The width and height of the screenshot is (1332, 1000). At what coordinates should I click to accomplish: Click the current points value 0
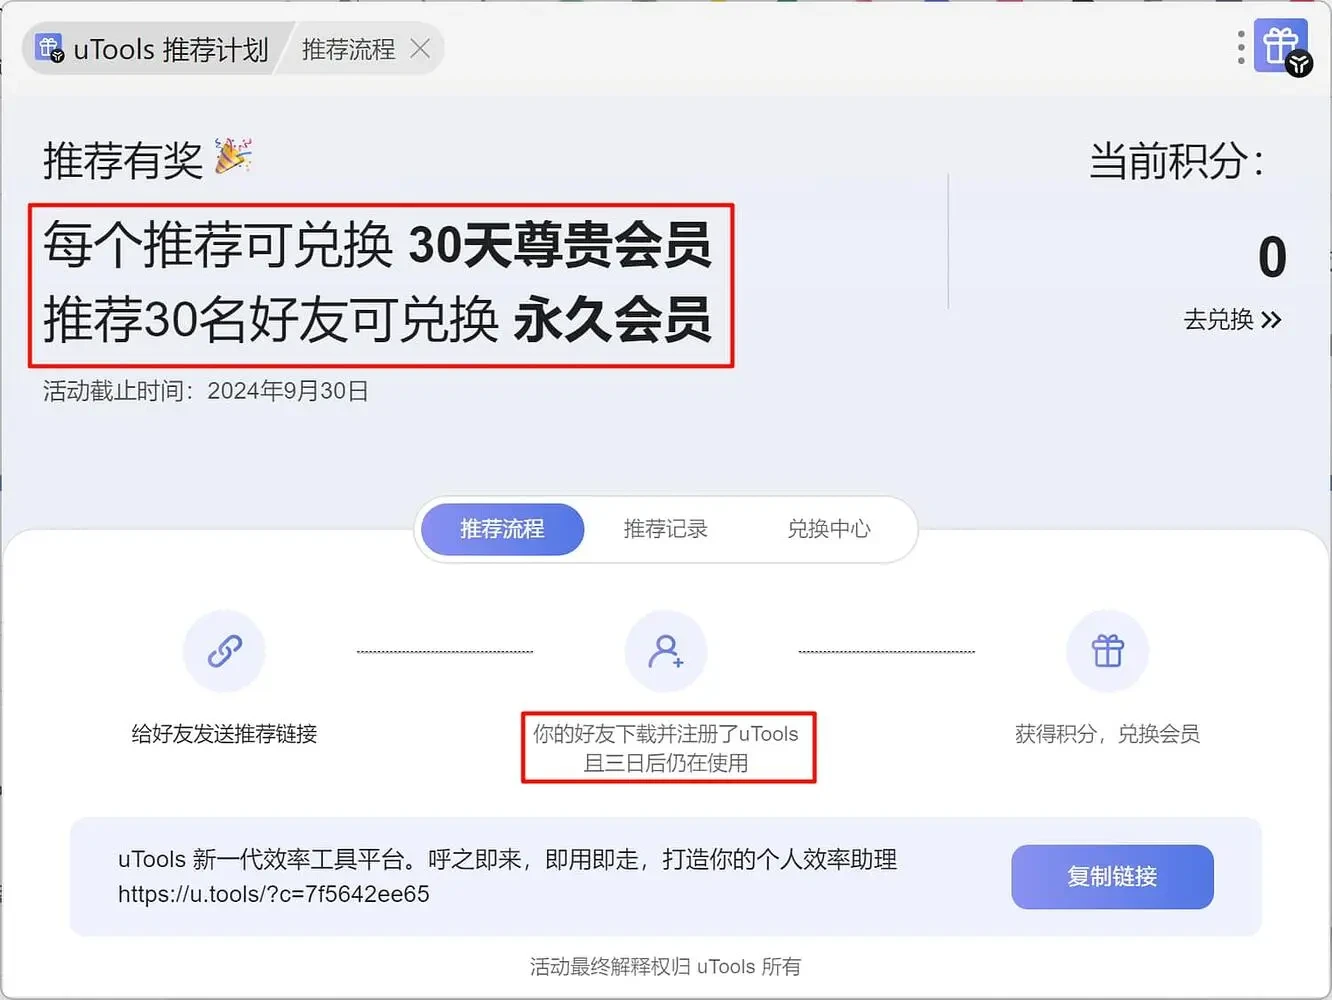tap(1272, 257)
